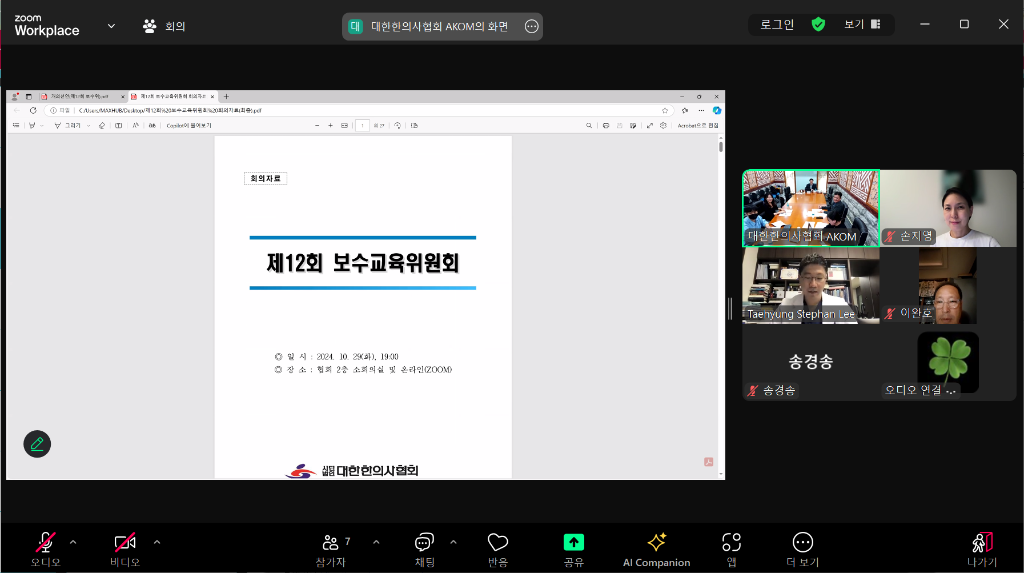Open PDF table of contents icon

(x=16, y=125)
